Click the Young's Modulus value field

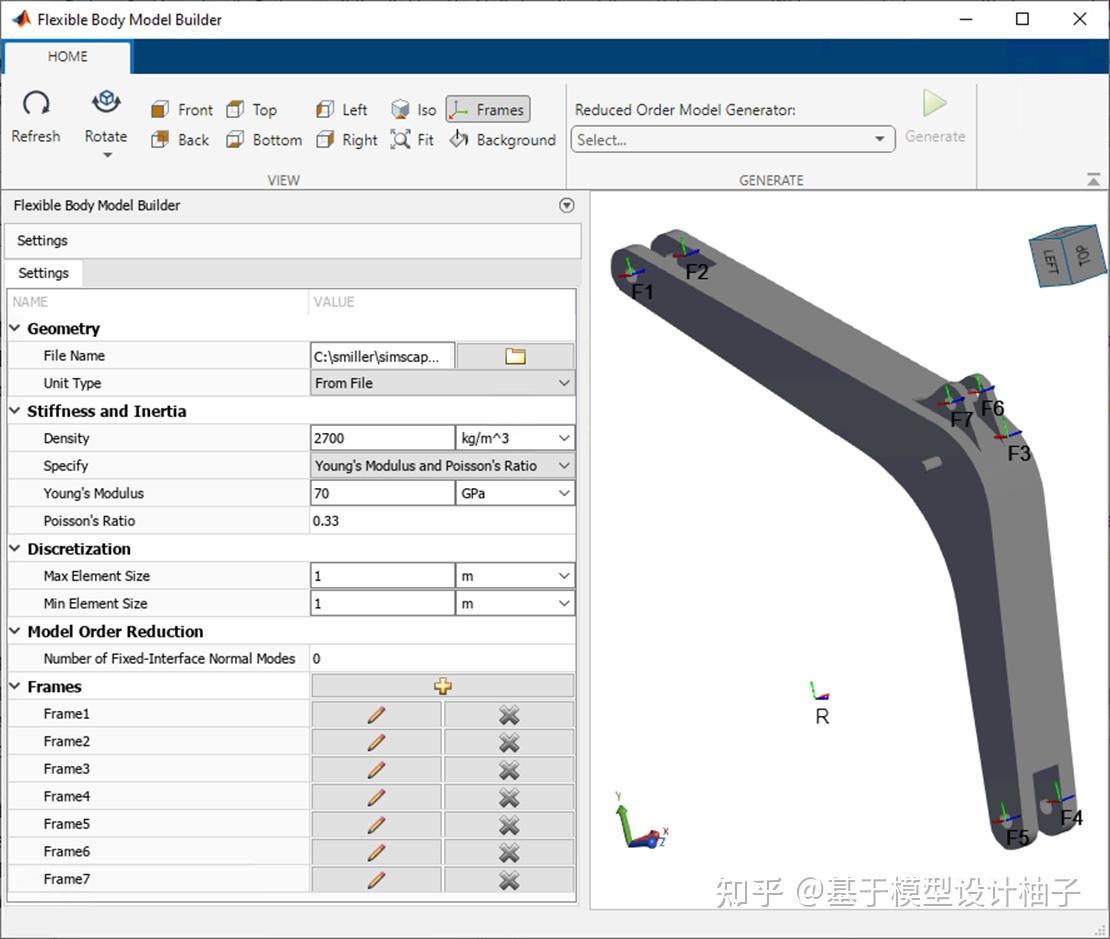tap(382, 493)
